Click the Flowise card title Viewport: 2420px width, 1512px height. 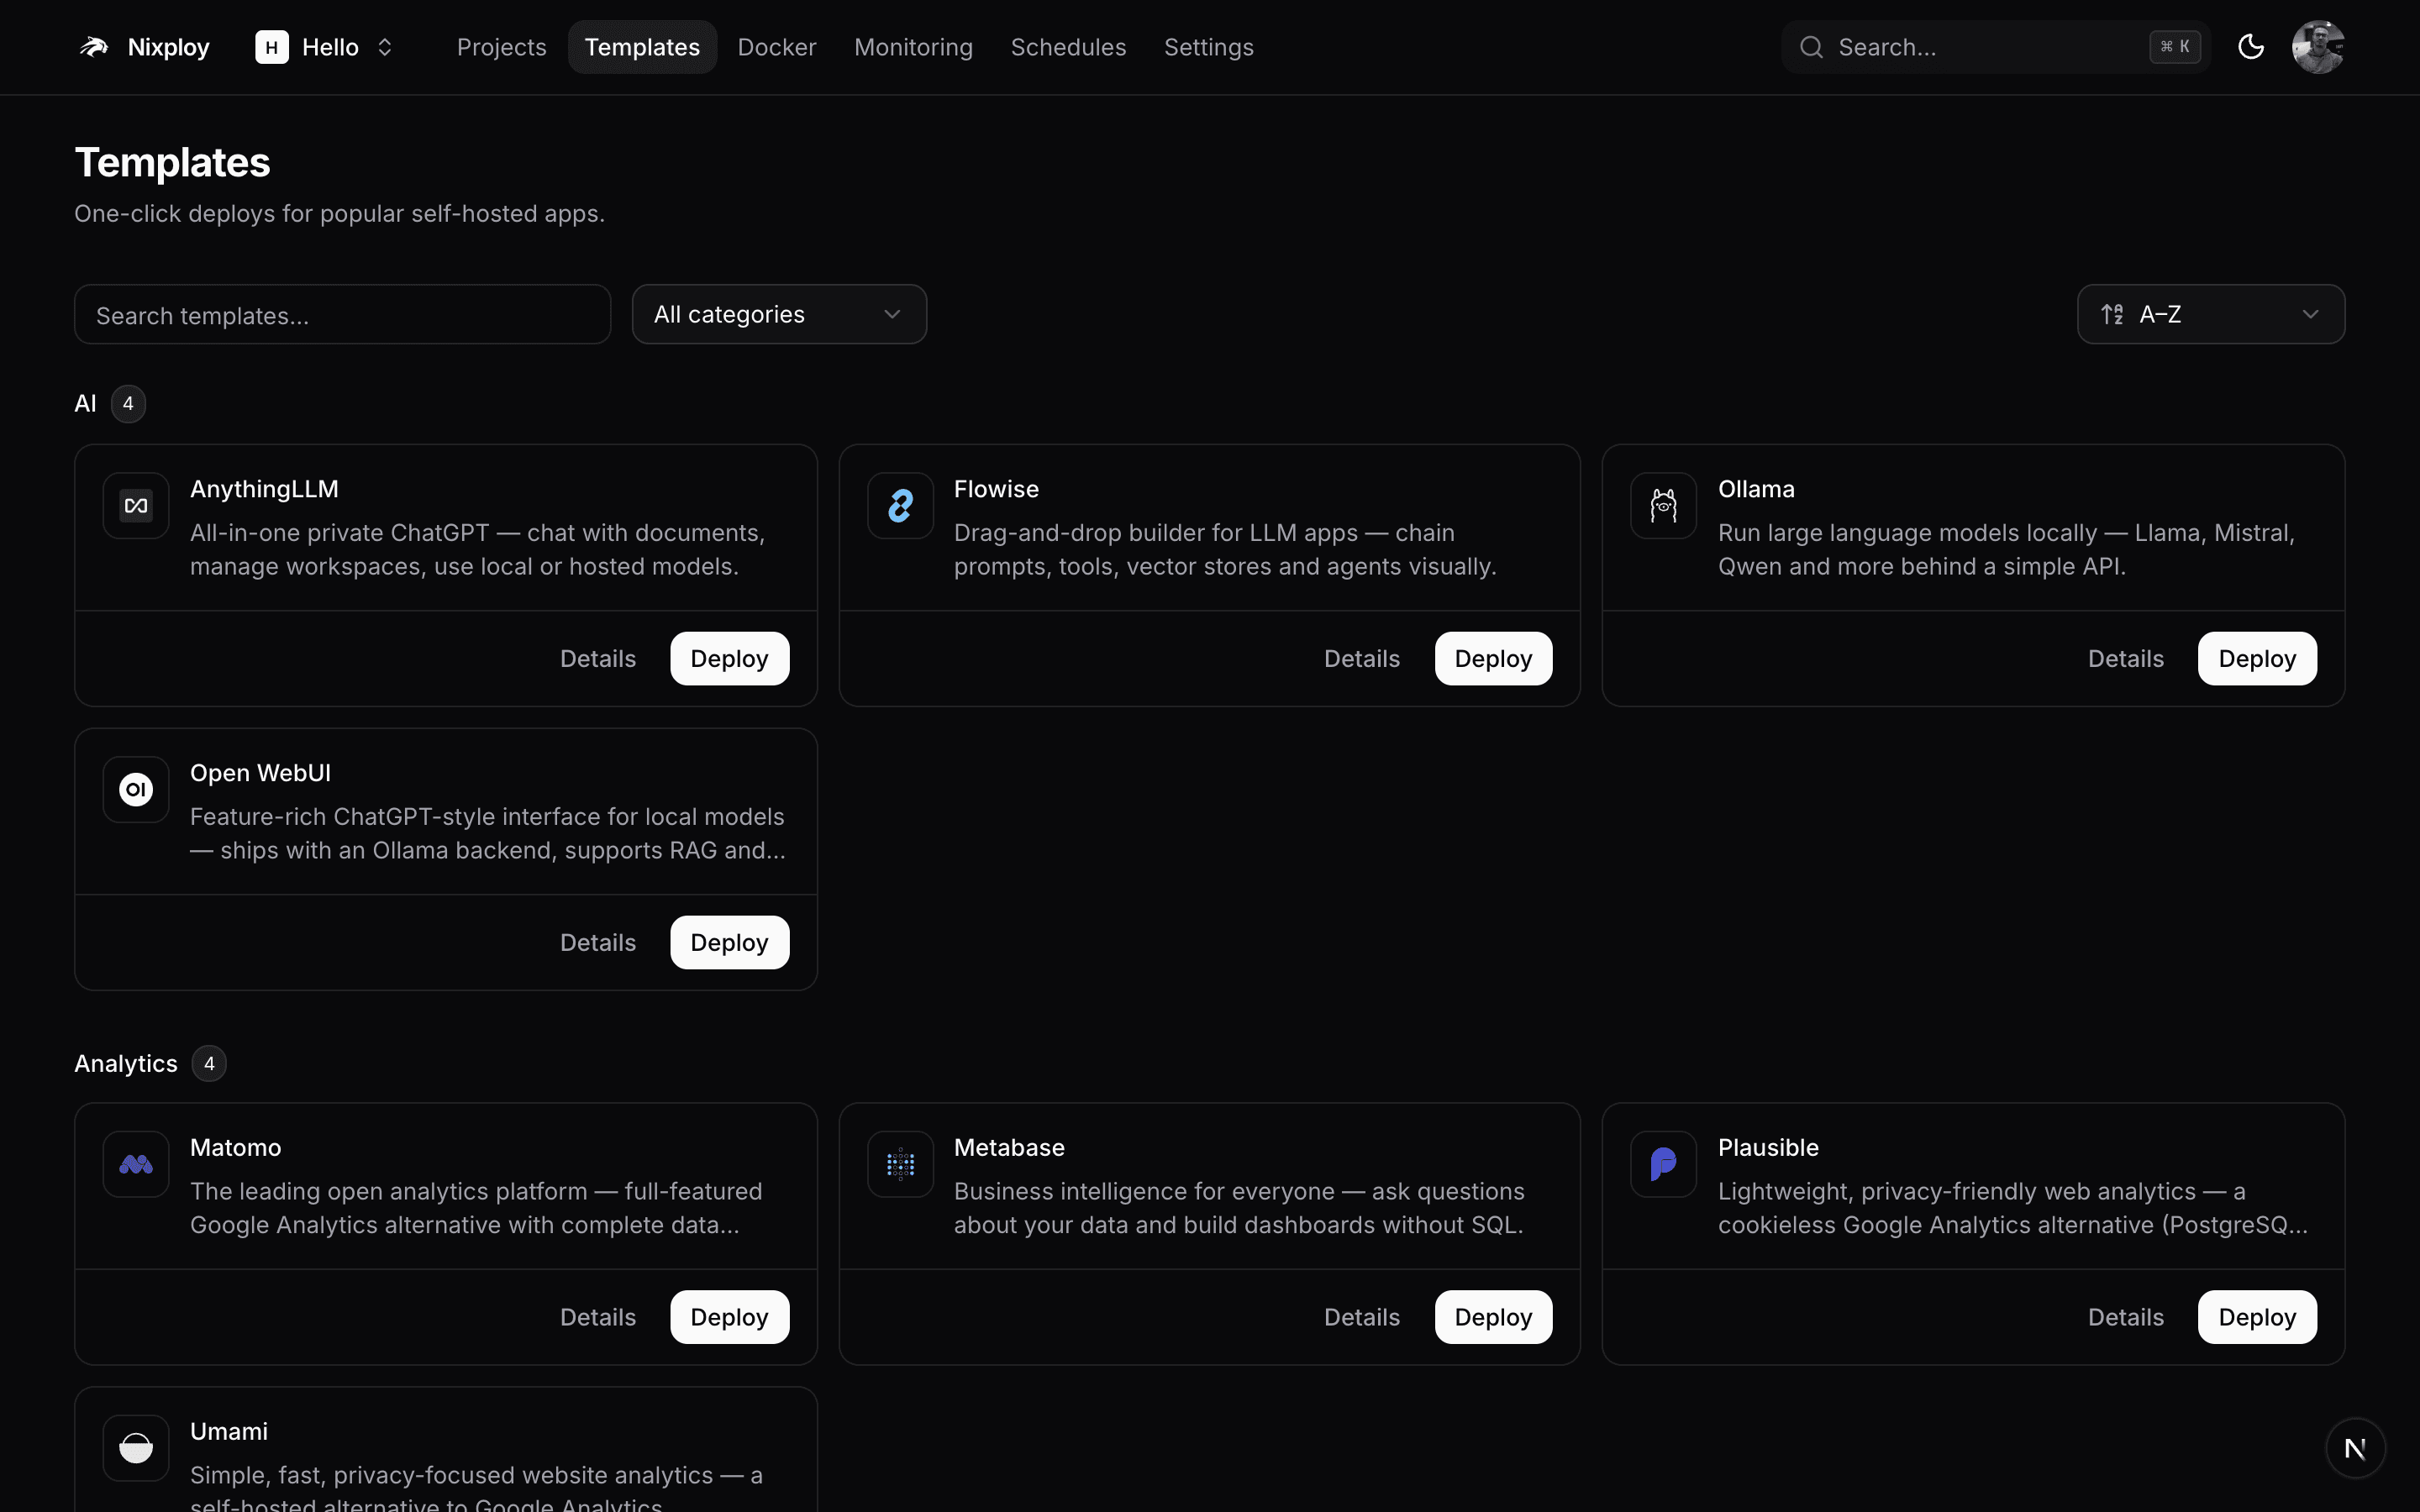996,489
